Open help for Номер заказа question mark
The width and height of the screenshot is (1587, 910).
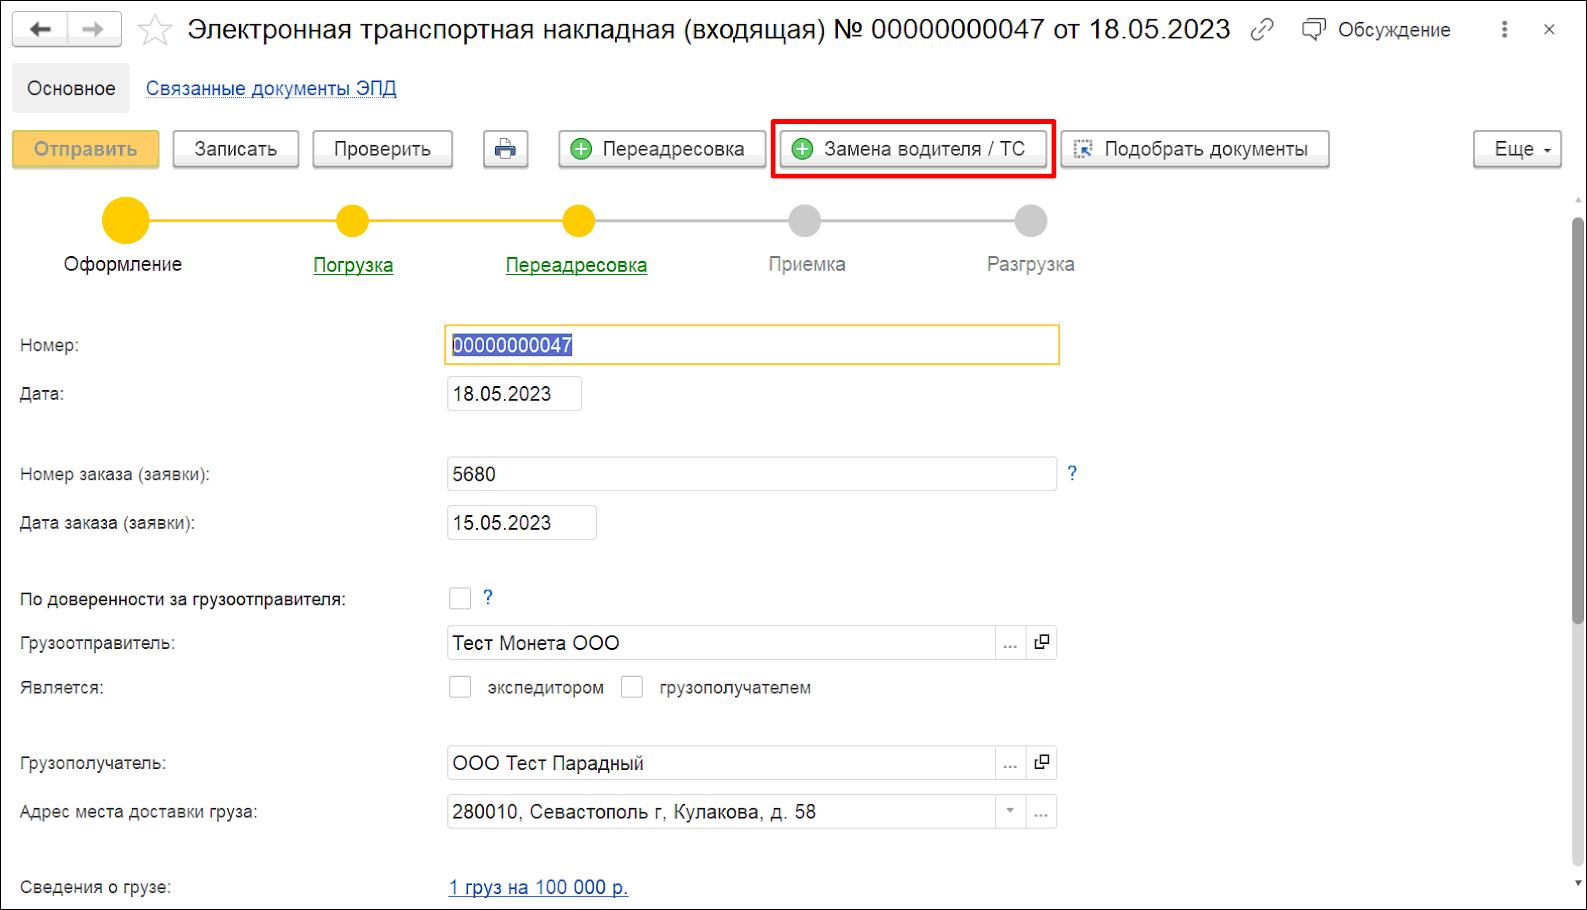click(1072, 473)
